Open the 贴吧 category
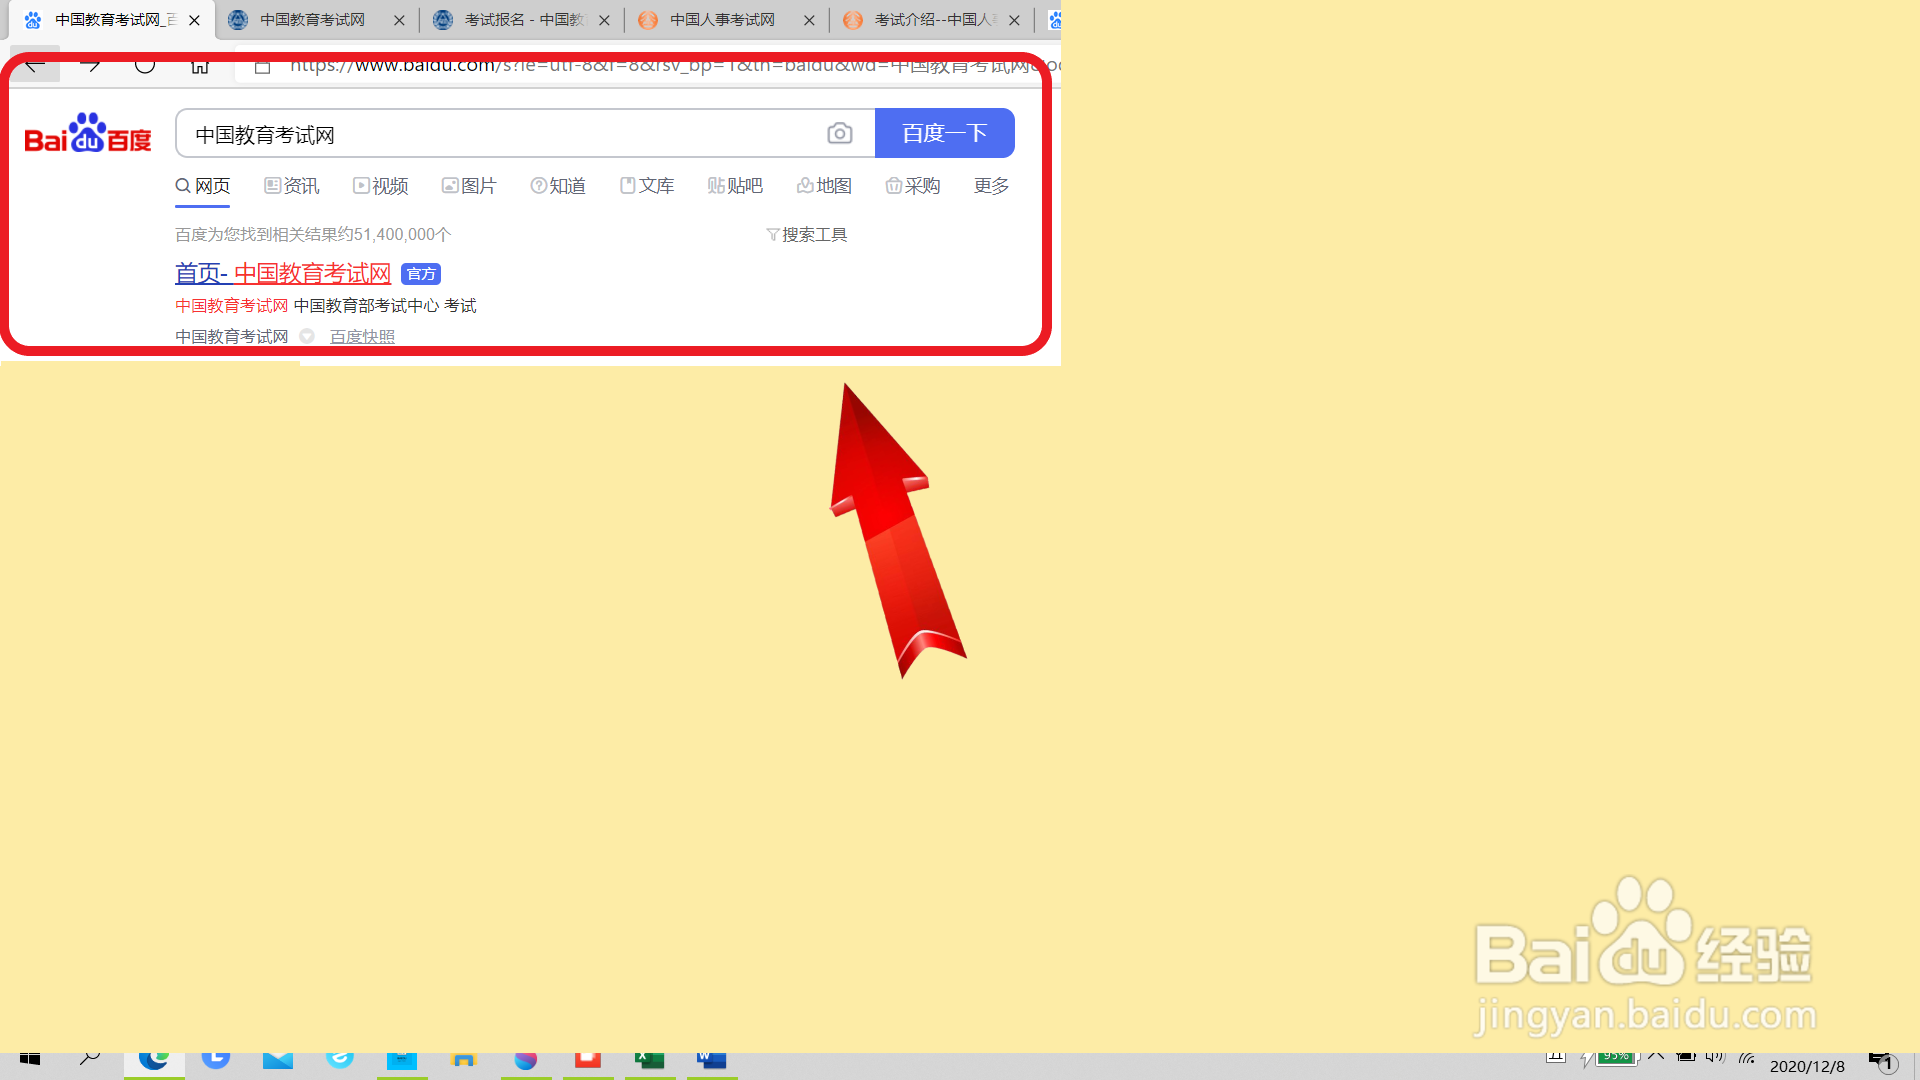The height and width of the screenshot is (1080, 1920). click(x=735, y=186)
